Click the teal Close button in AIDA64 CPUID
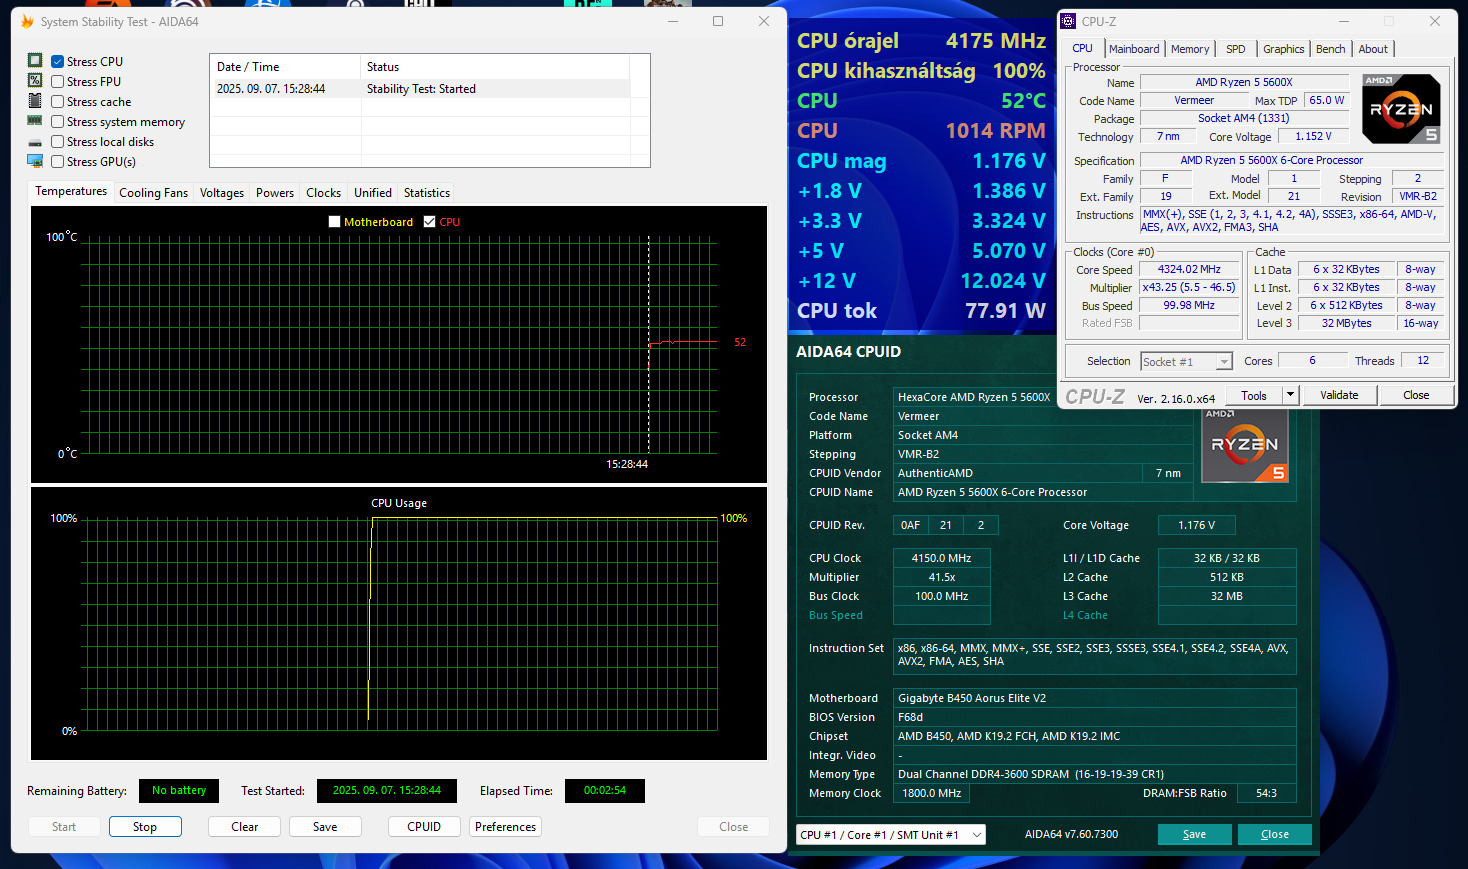The image size is (1468, 869). tap(1274, 834)
